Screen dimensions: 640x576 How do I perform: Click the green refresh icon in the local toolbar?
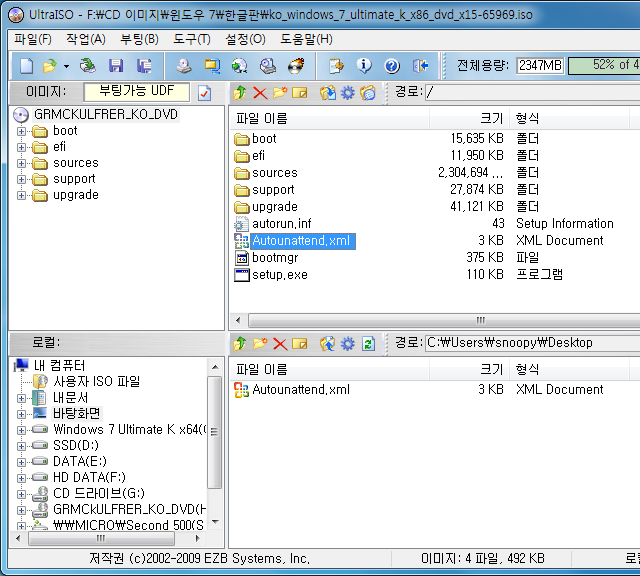[x=368, y=343]
